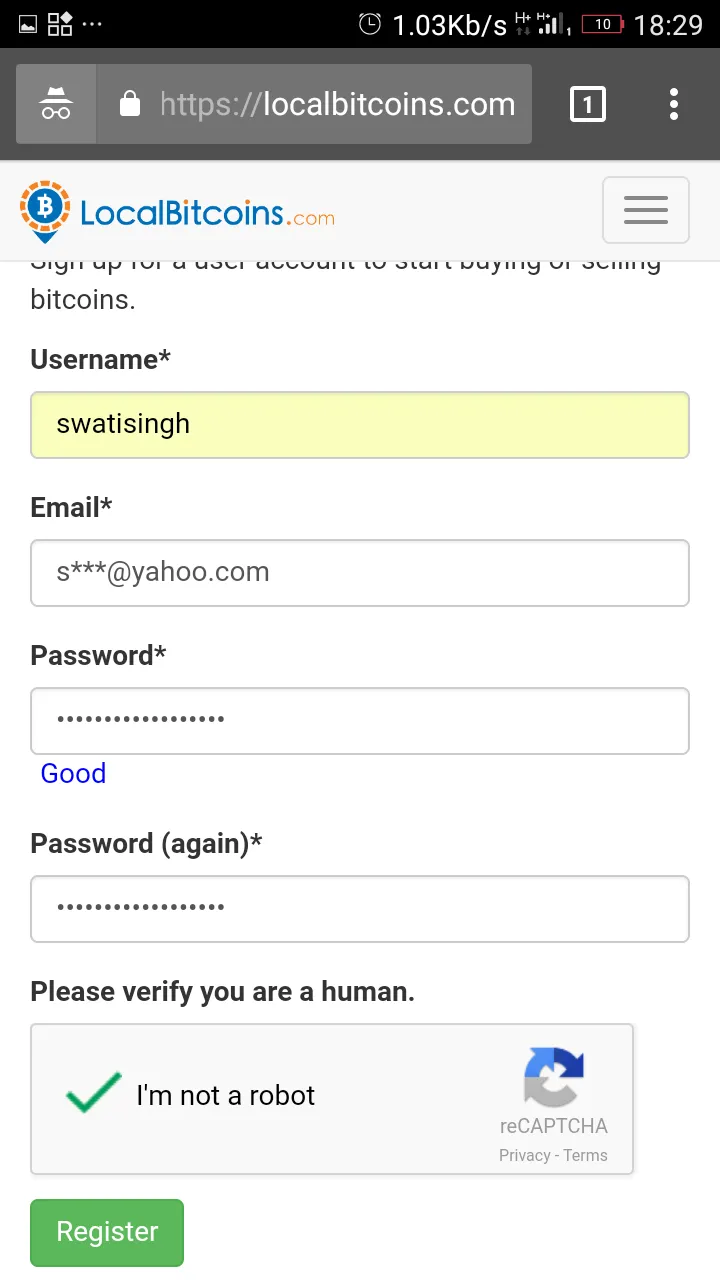Click the LocalBitcoins logo
The height and width of the screenshot is (1280, 720).
tap(177, 211)
